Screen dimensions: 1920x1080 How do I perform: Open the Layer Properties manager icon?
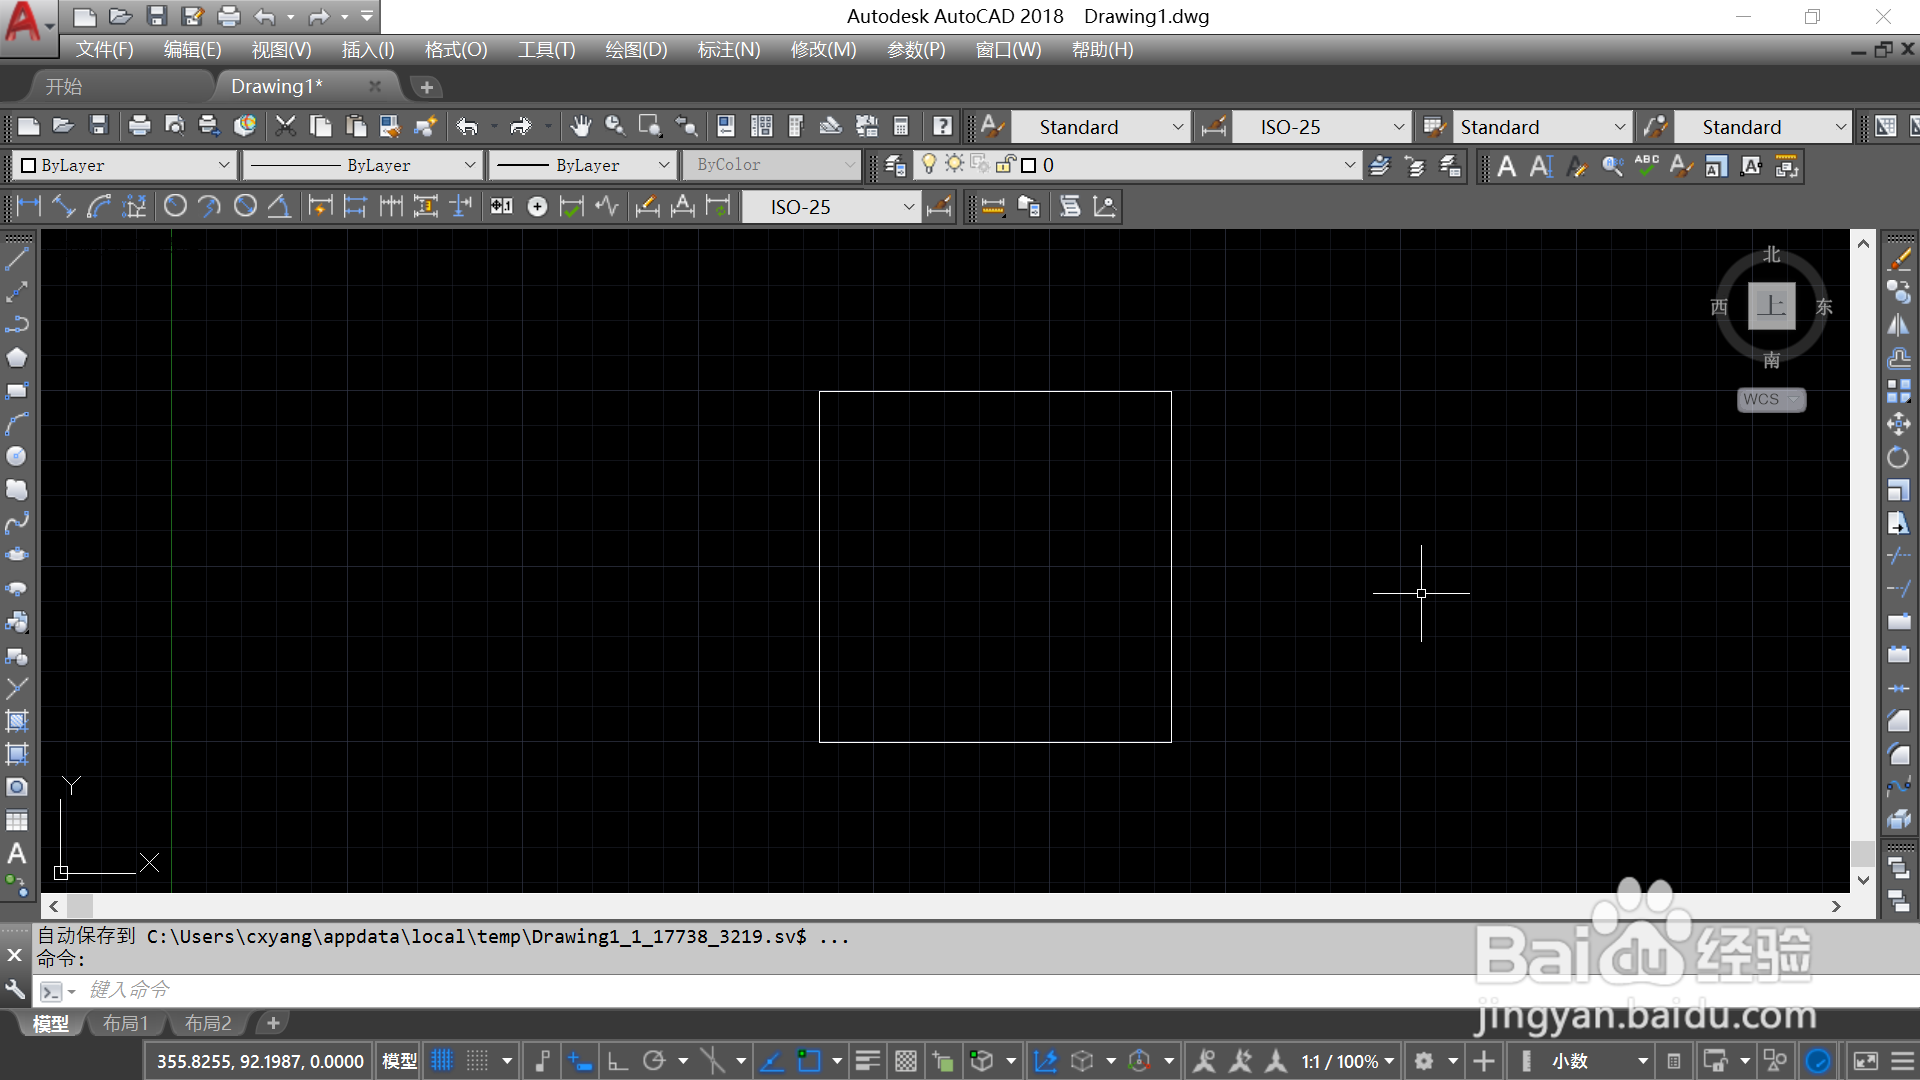tap(895, 165)
